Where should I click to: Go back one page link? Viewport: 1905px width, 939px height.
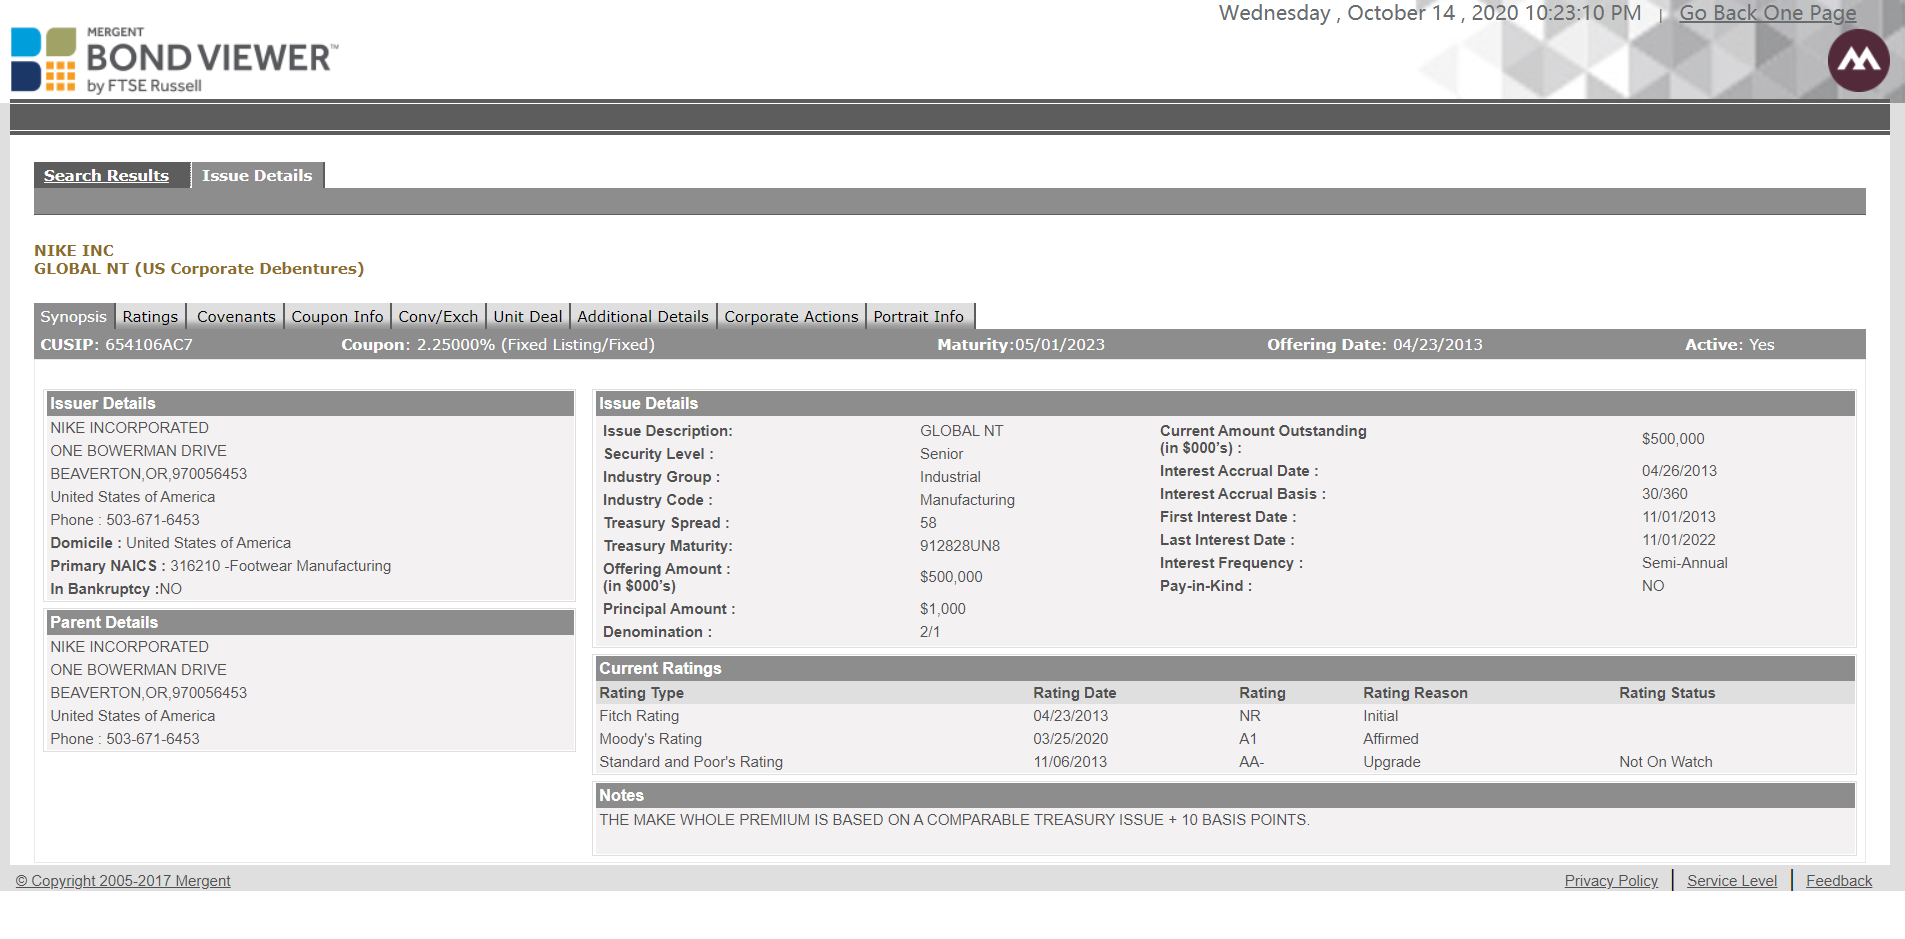coord(1767,13)
